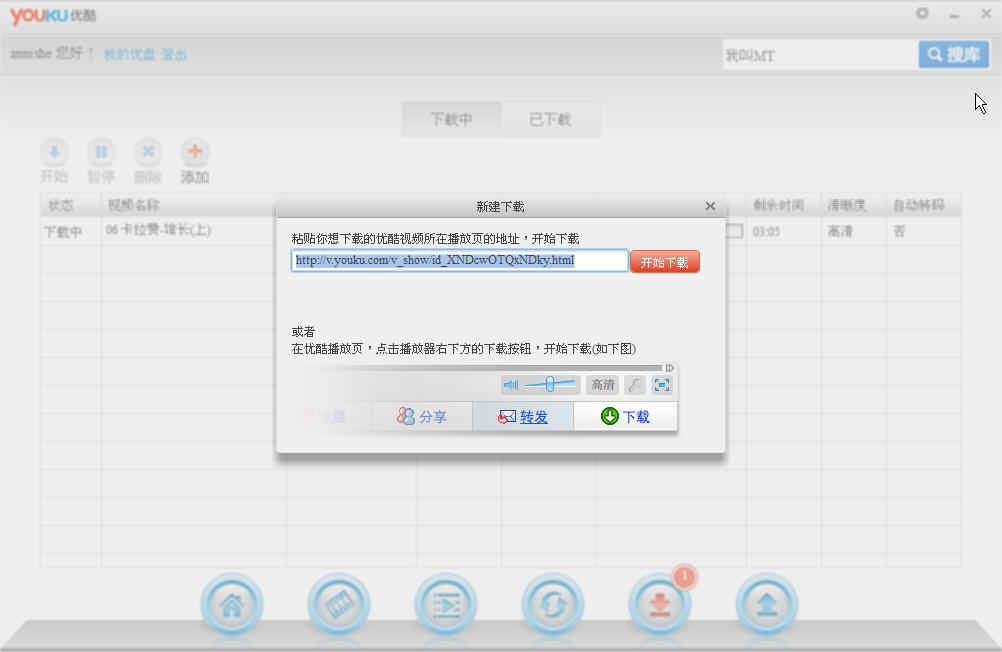This screenshot has height=652, width=1002.
Task: Click the tool icon beside HD button
Action: point(634,385)
